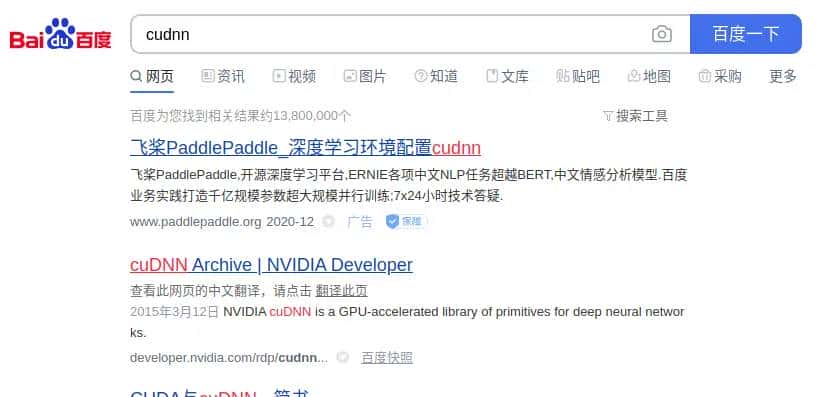The image size is (825, 397).
Task: Focus the search box containing cudnn
Action: (410, 34)
